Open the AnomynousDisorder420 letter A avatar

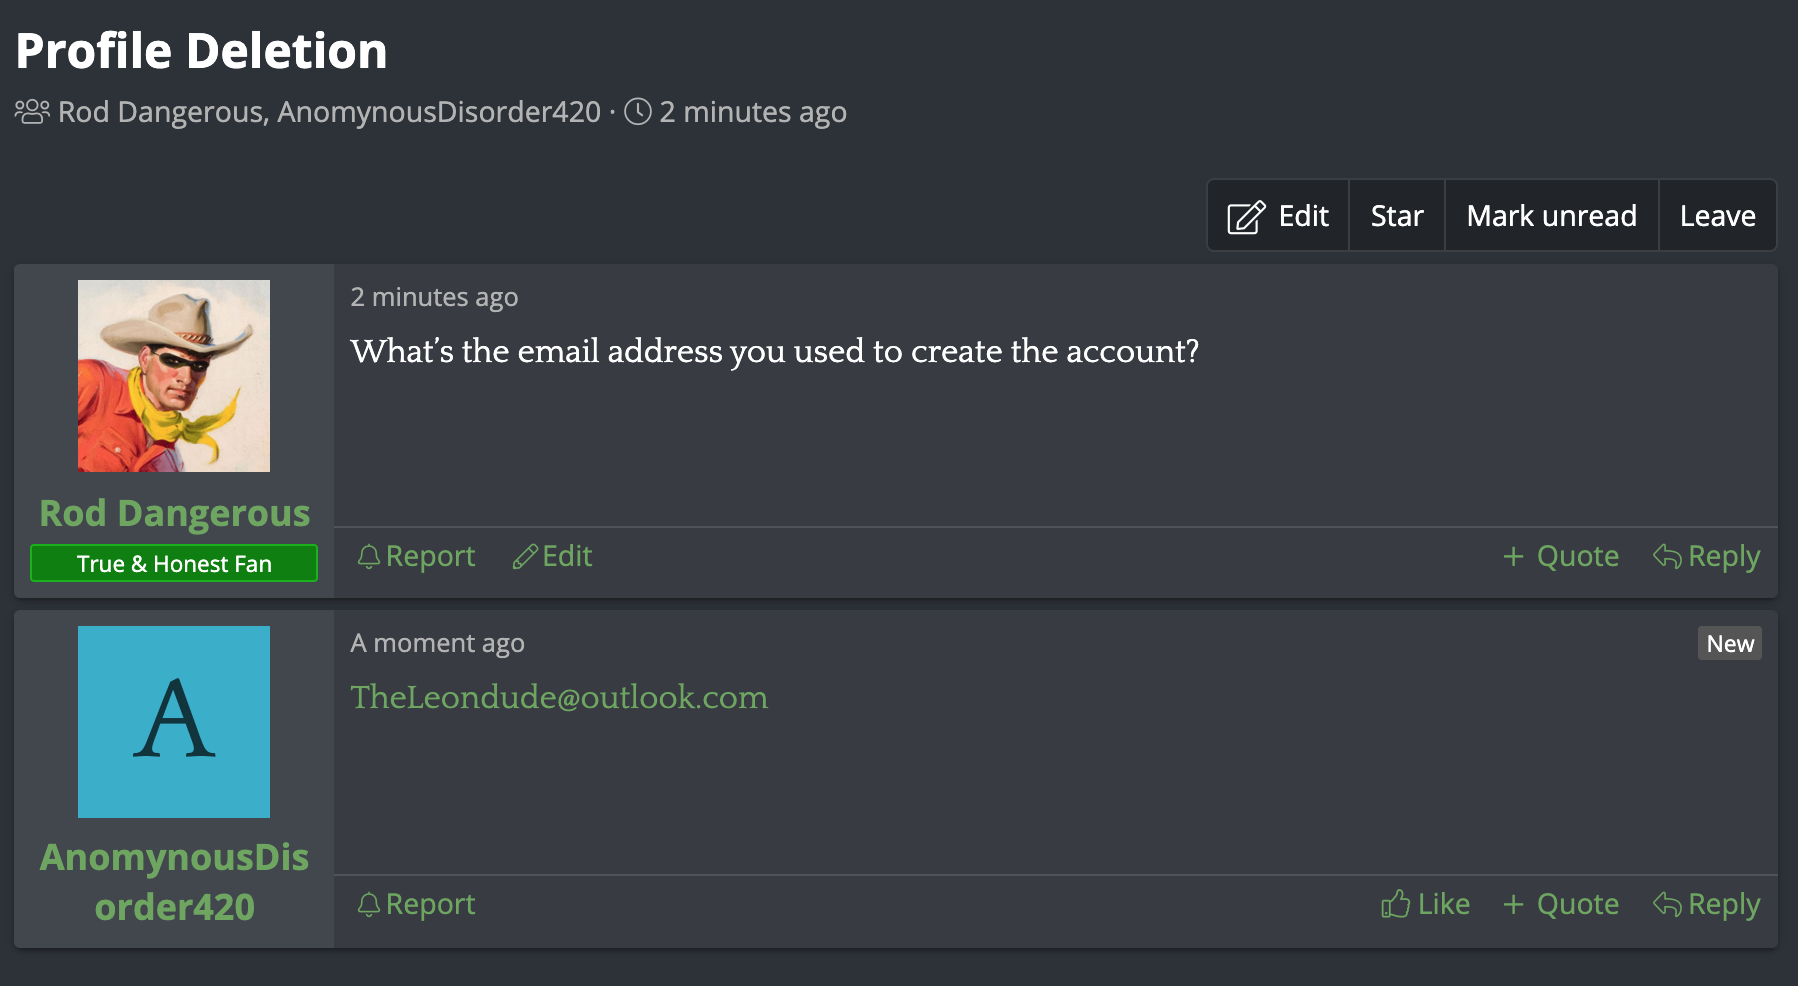pos(174,722)
